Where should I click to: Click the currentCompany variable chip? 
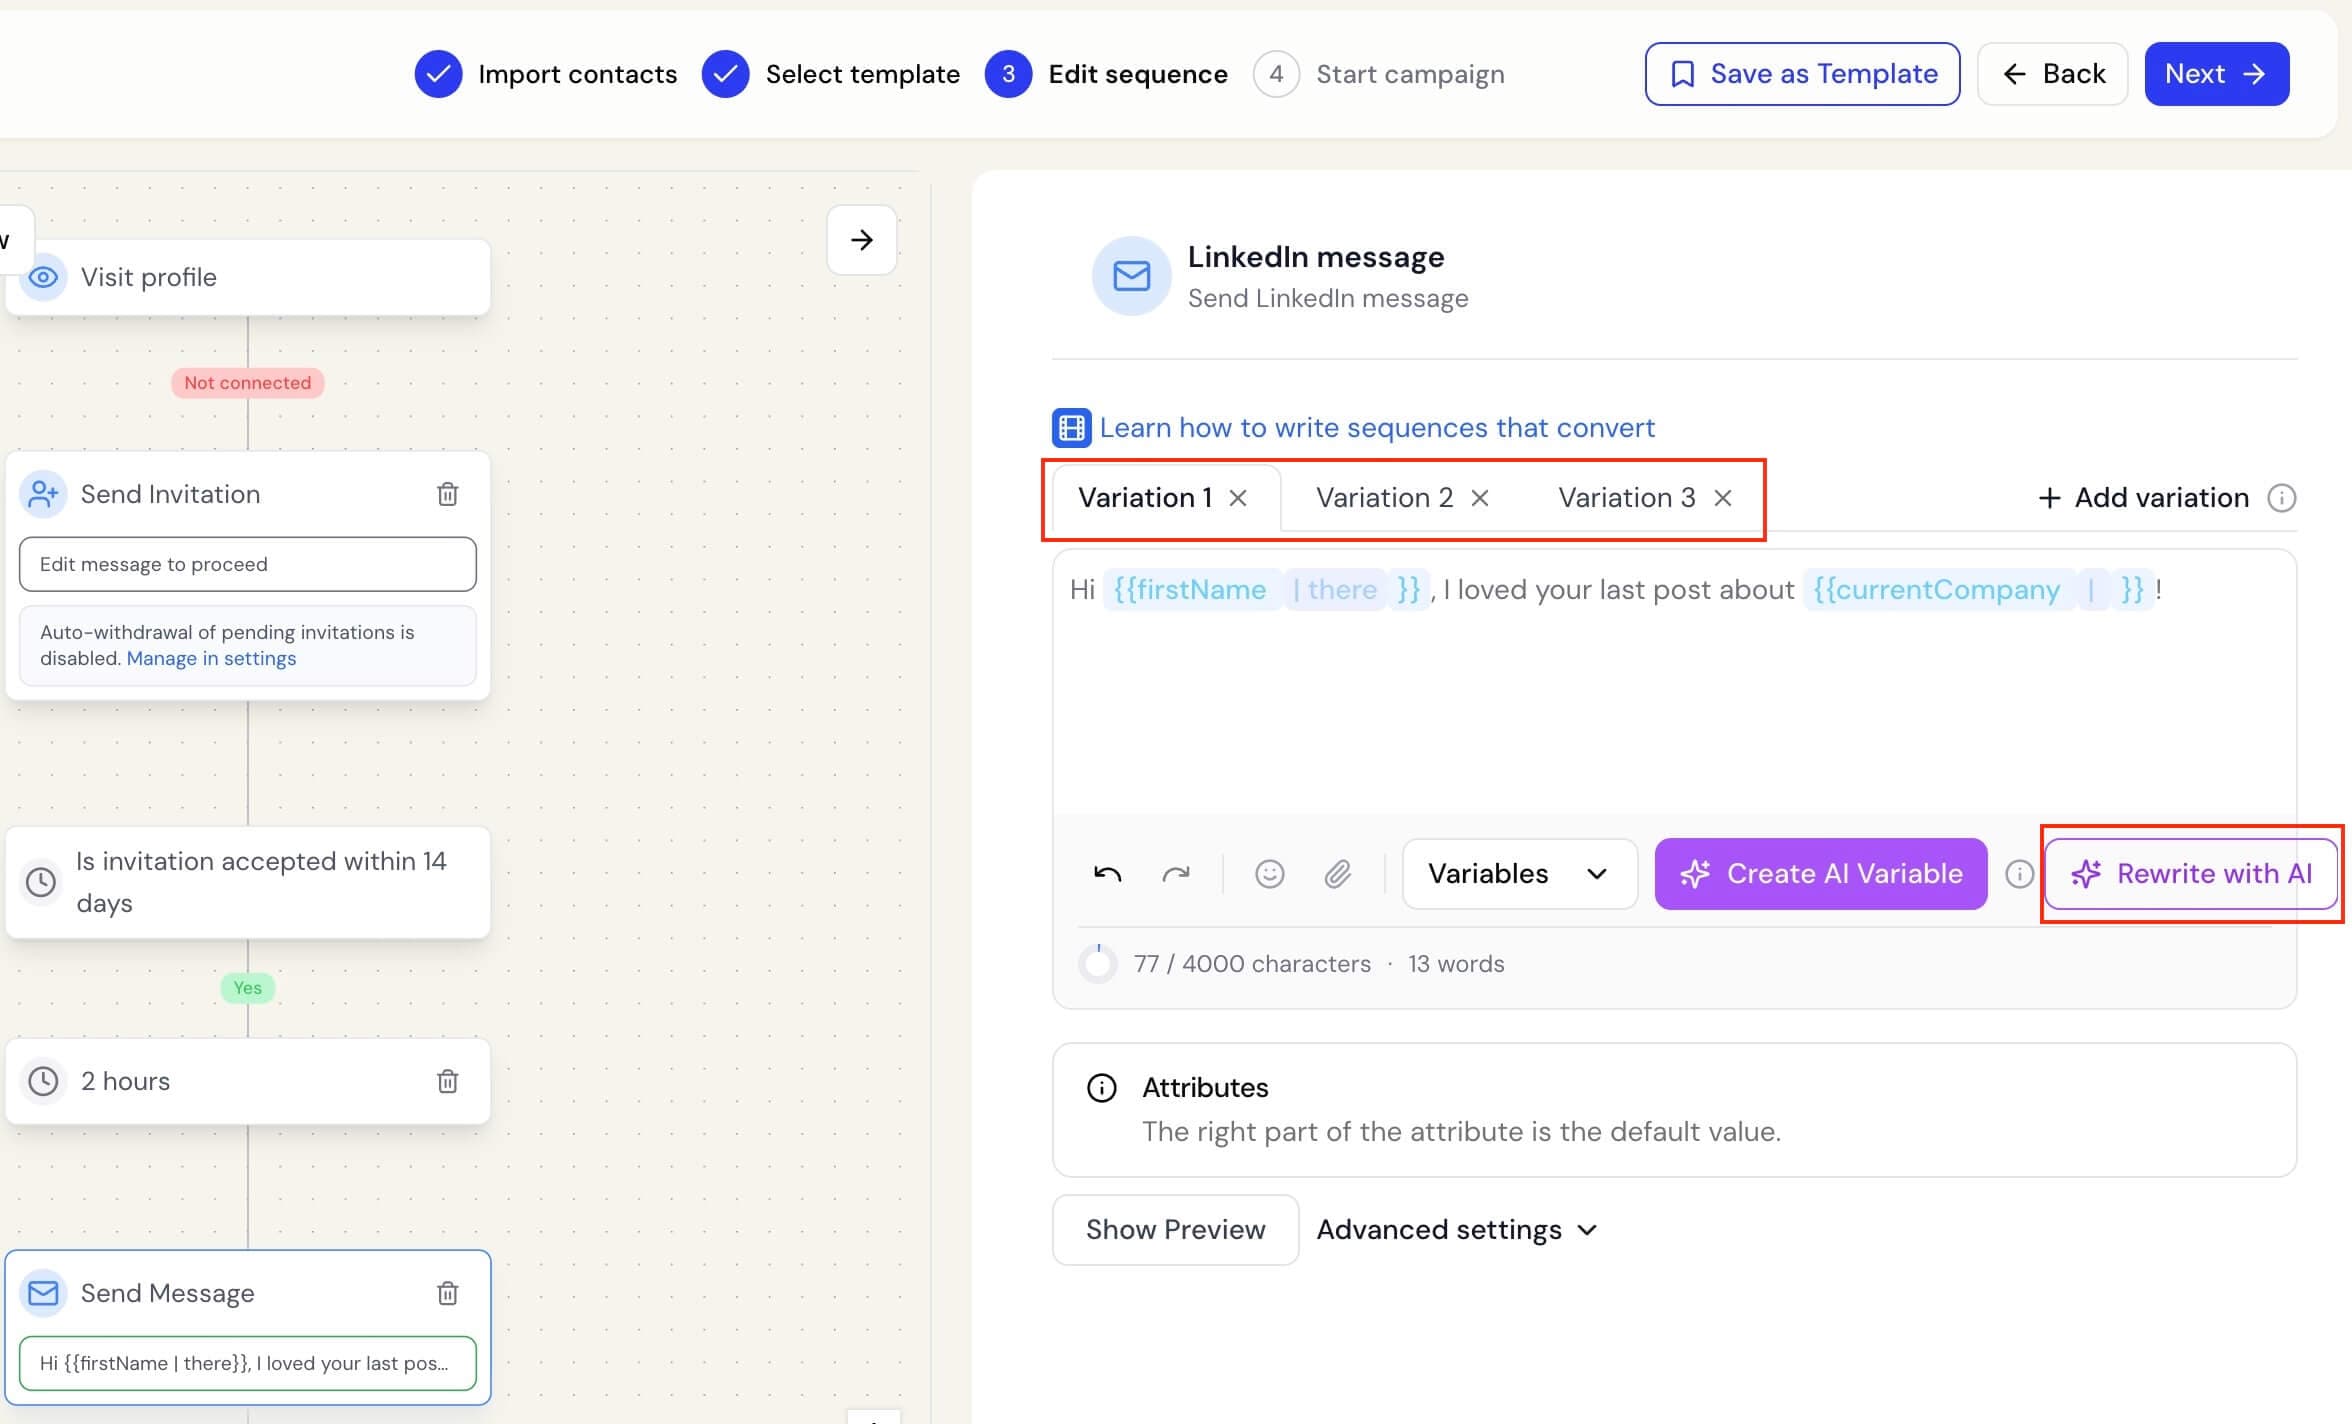click(x=1977, y=590)
